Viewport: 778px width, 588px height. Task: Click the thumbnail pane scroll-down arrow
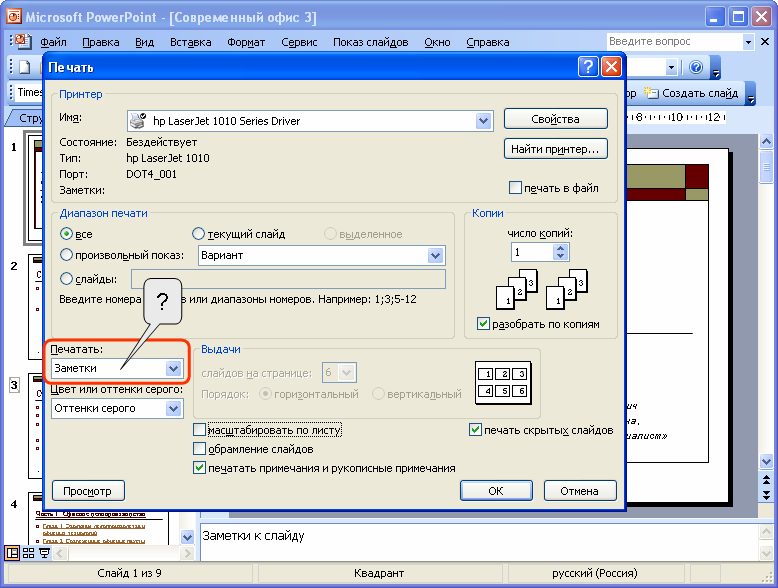click(x=187, y=537)
